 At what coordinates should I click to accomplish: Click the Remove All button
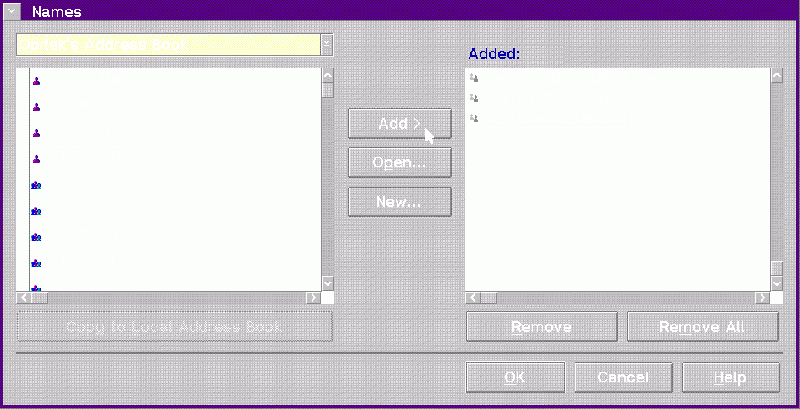tap(703, 326)
